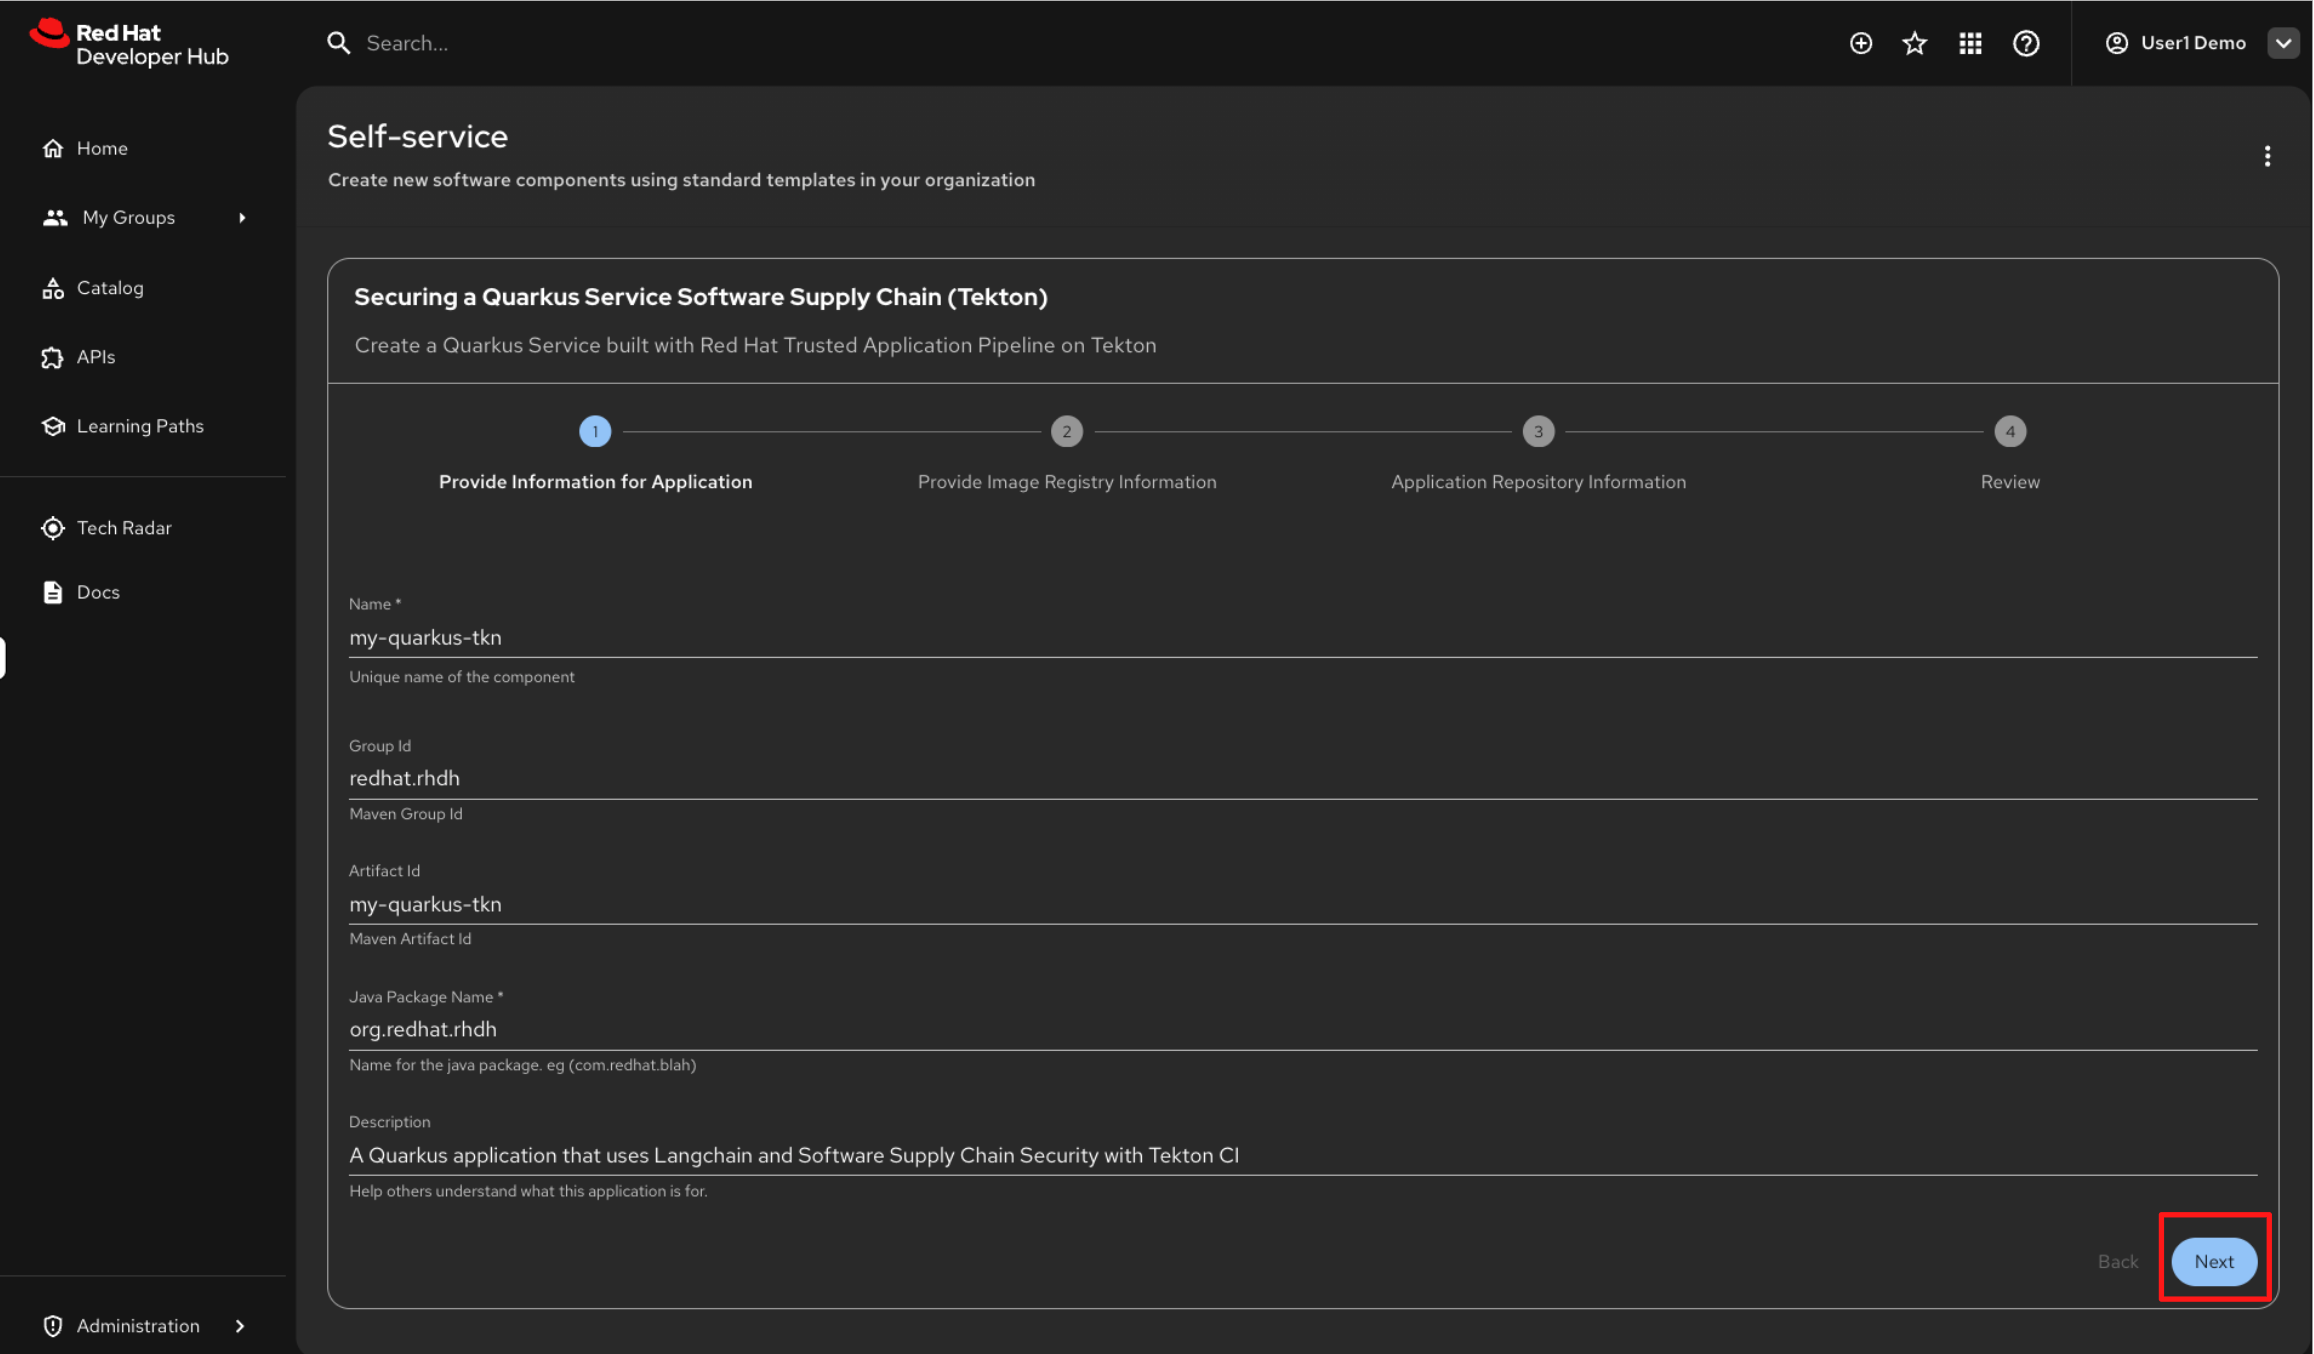This screenshot has width=2314, height=1354.
Task: Open the Self-service kebab menu
Action: 2267,156
